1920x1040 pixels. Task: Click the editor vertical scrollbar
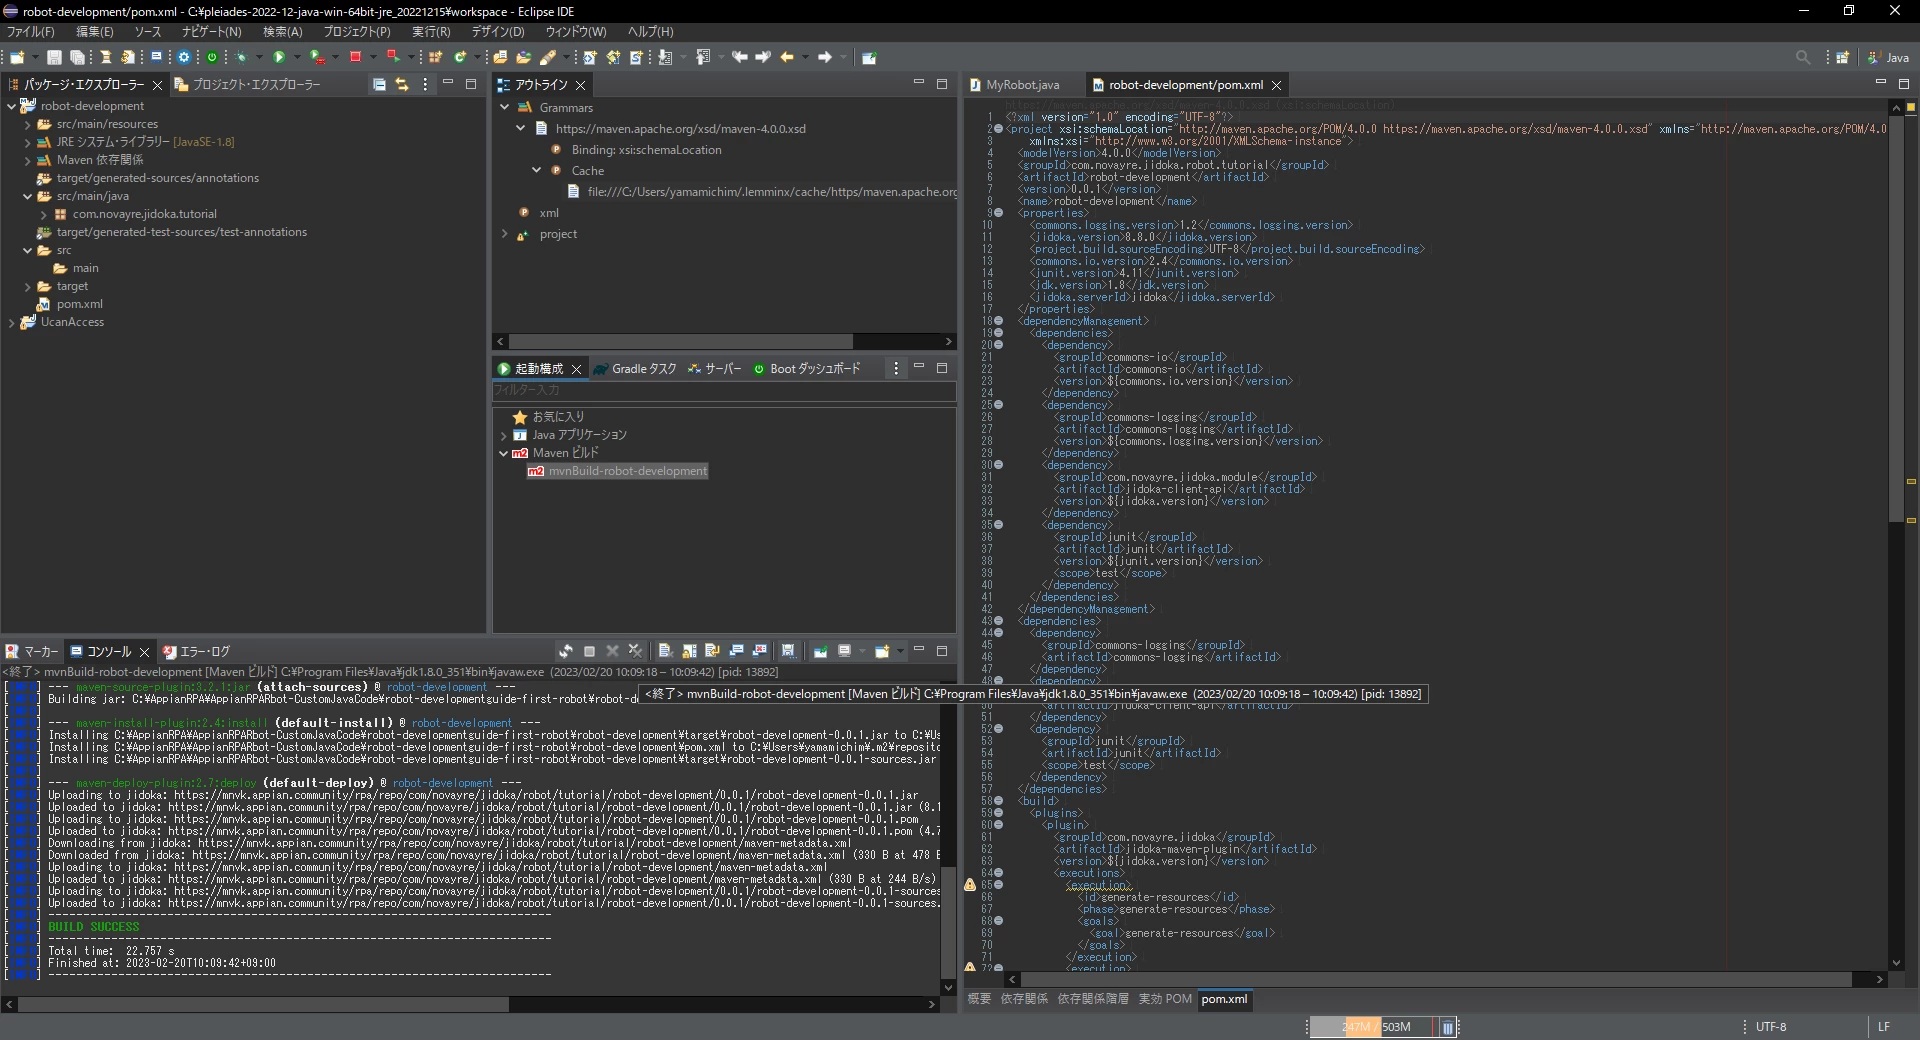point(1896,320)
